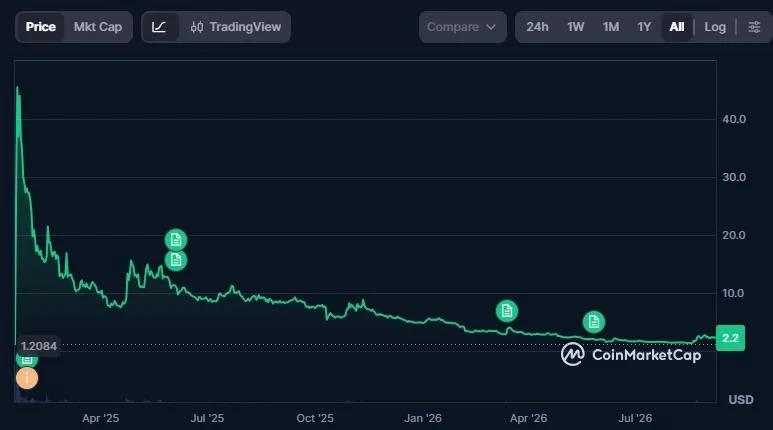Click the orange info marker icon

coord(27,378)
